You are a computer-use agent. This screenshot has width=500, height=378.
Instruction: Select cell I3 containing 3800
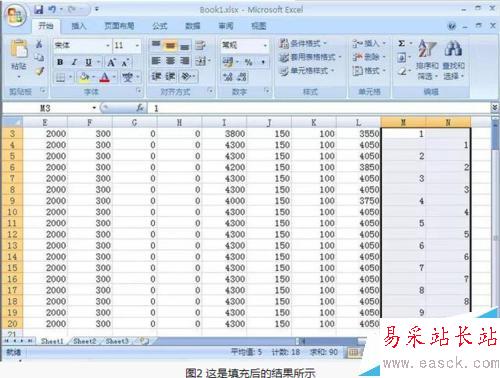pyautogui.click(x=224, y=134)
